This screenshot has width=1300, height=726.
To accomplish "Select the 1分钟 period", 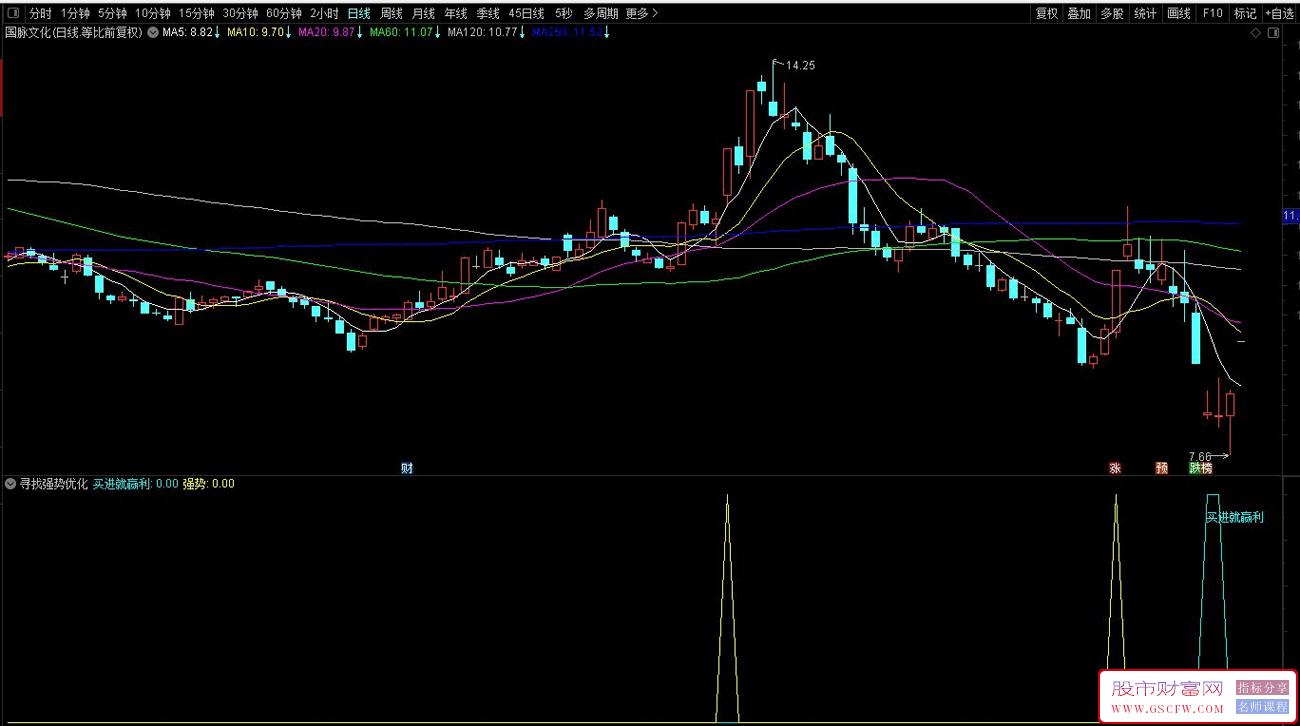I will coord(75,14).
